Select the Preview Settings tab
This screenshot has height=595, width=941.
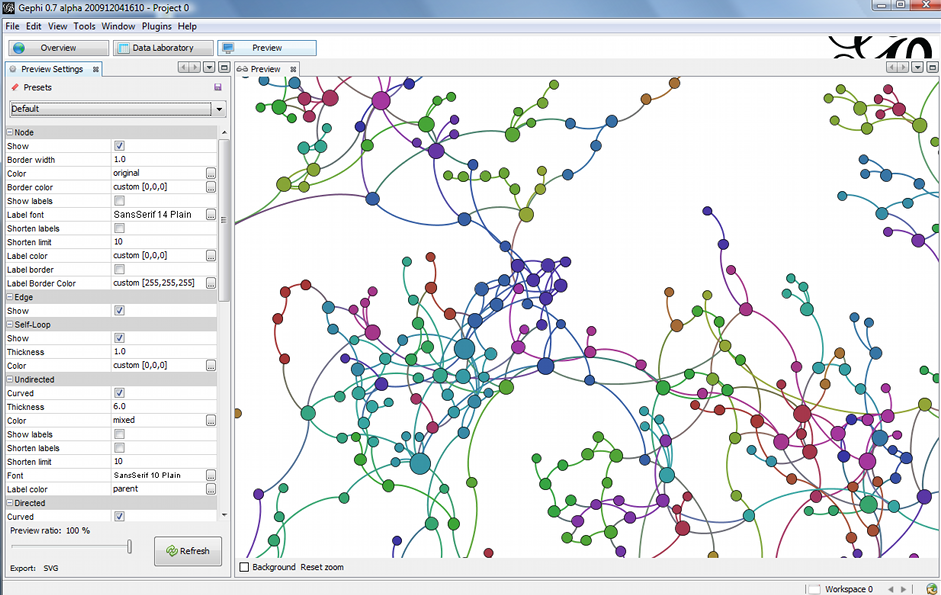point(52,69)
